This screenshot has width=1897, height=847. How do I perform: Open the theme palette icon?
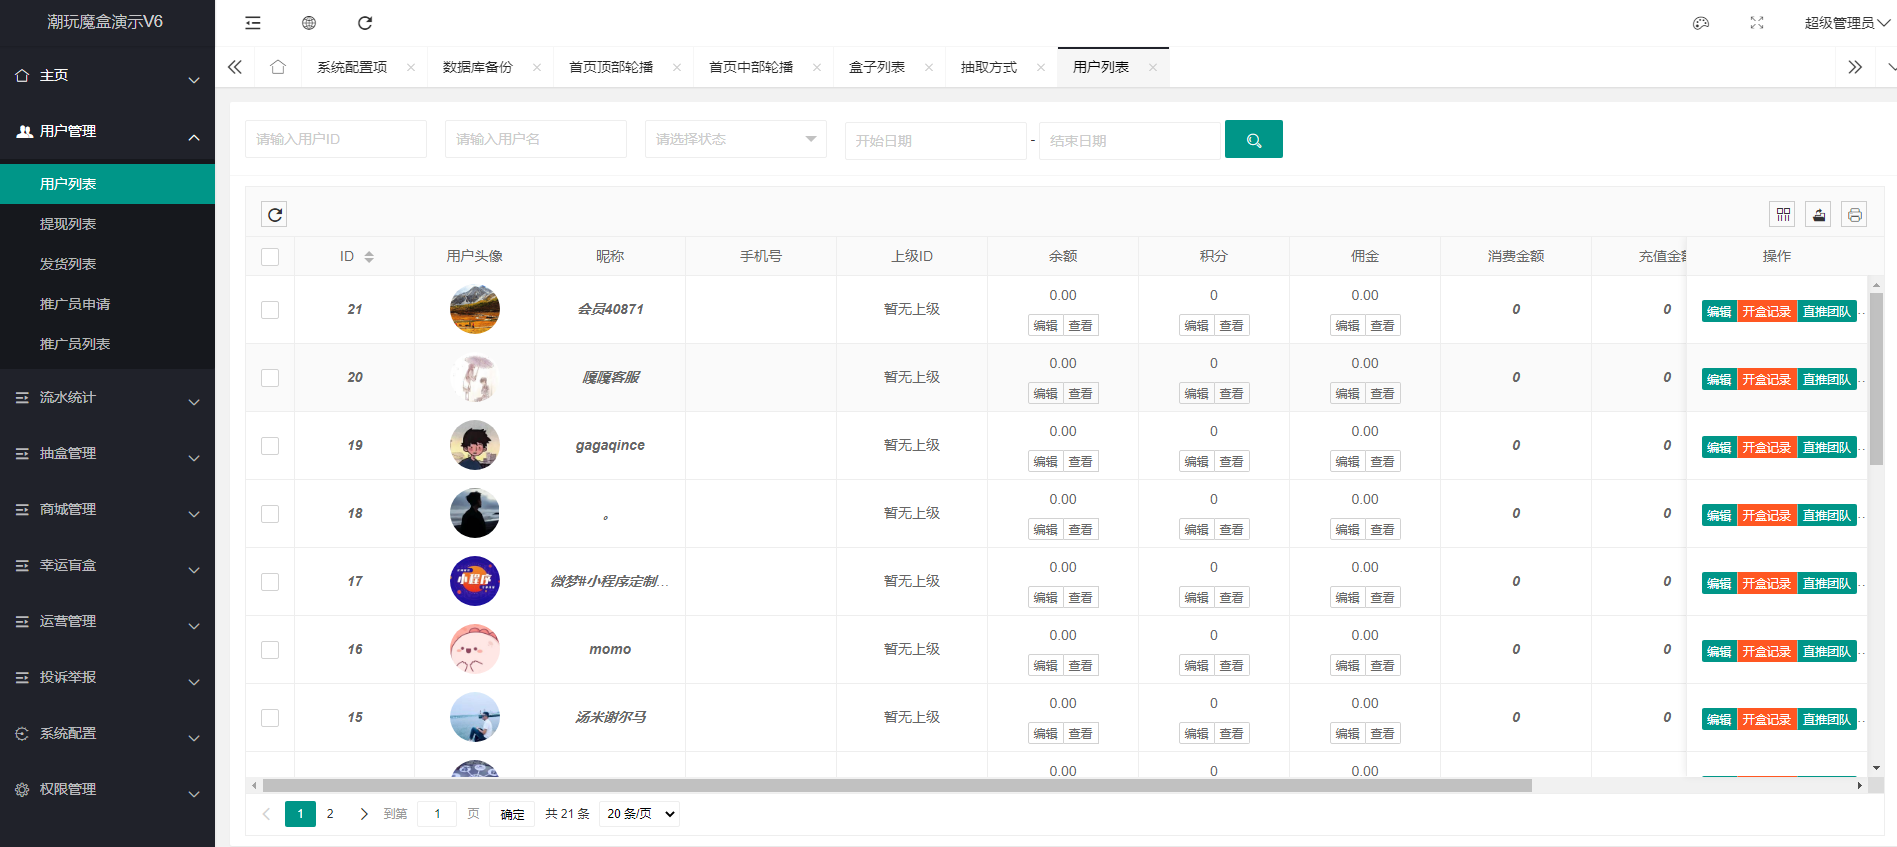pyautogui.click(x=1701, y=23)
